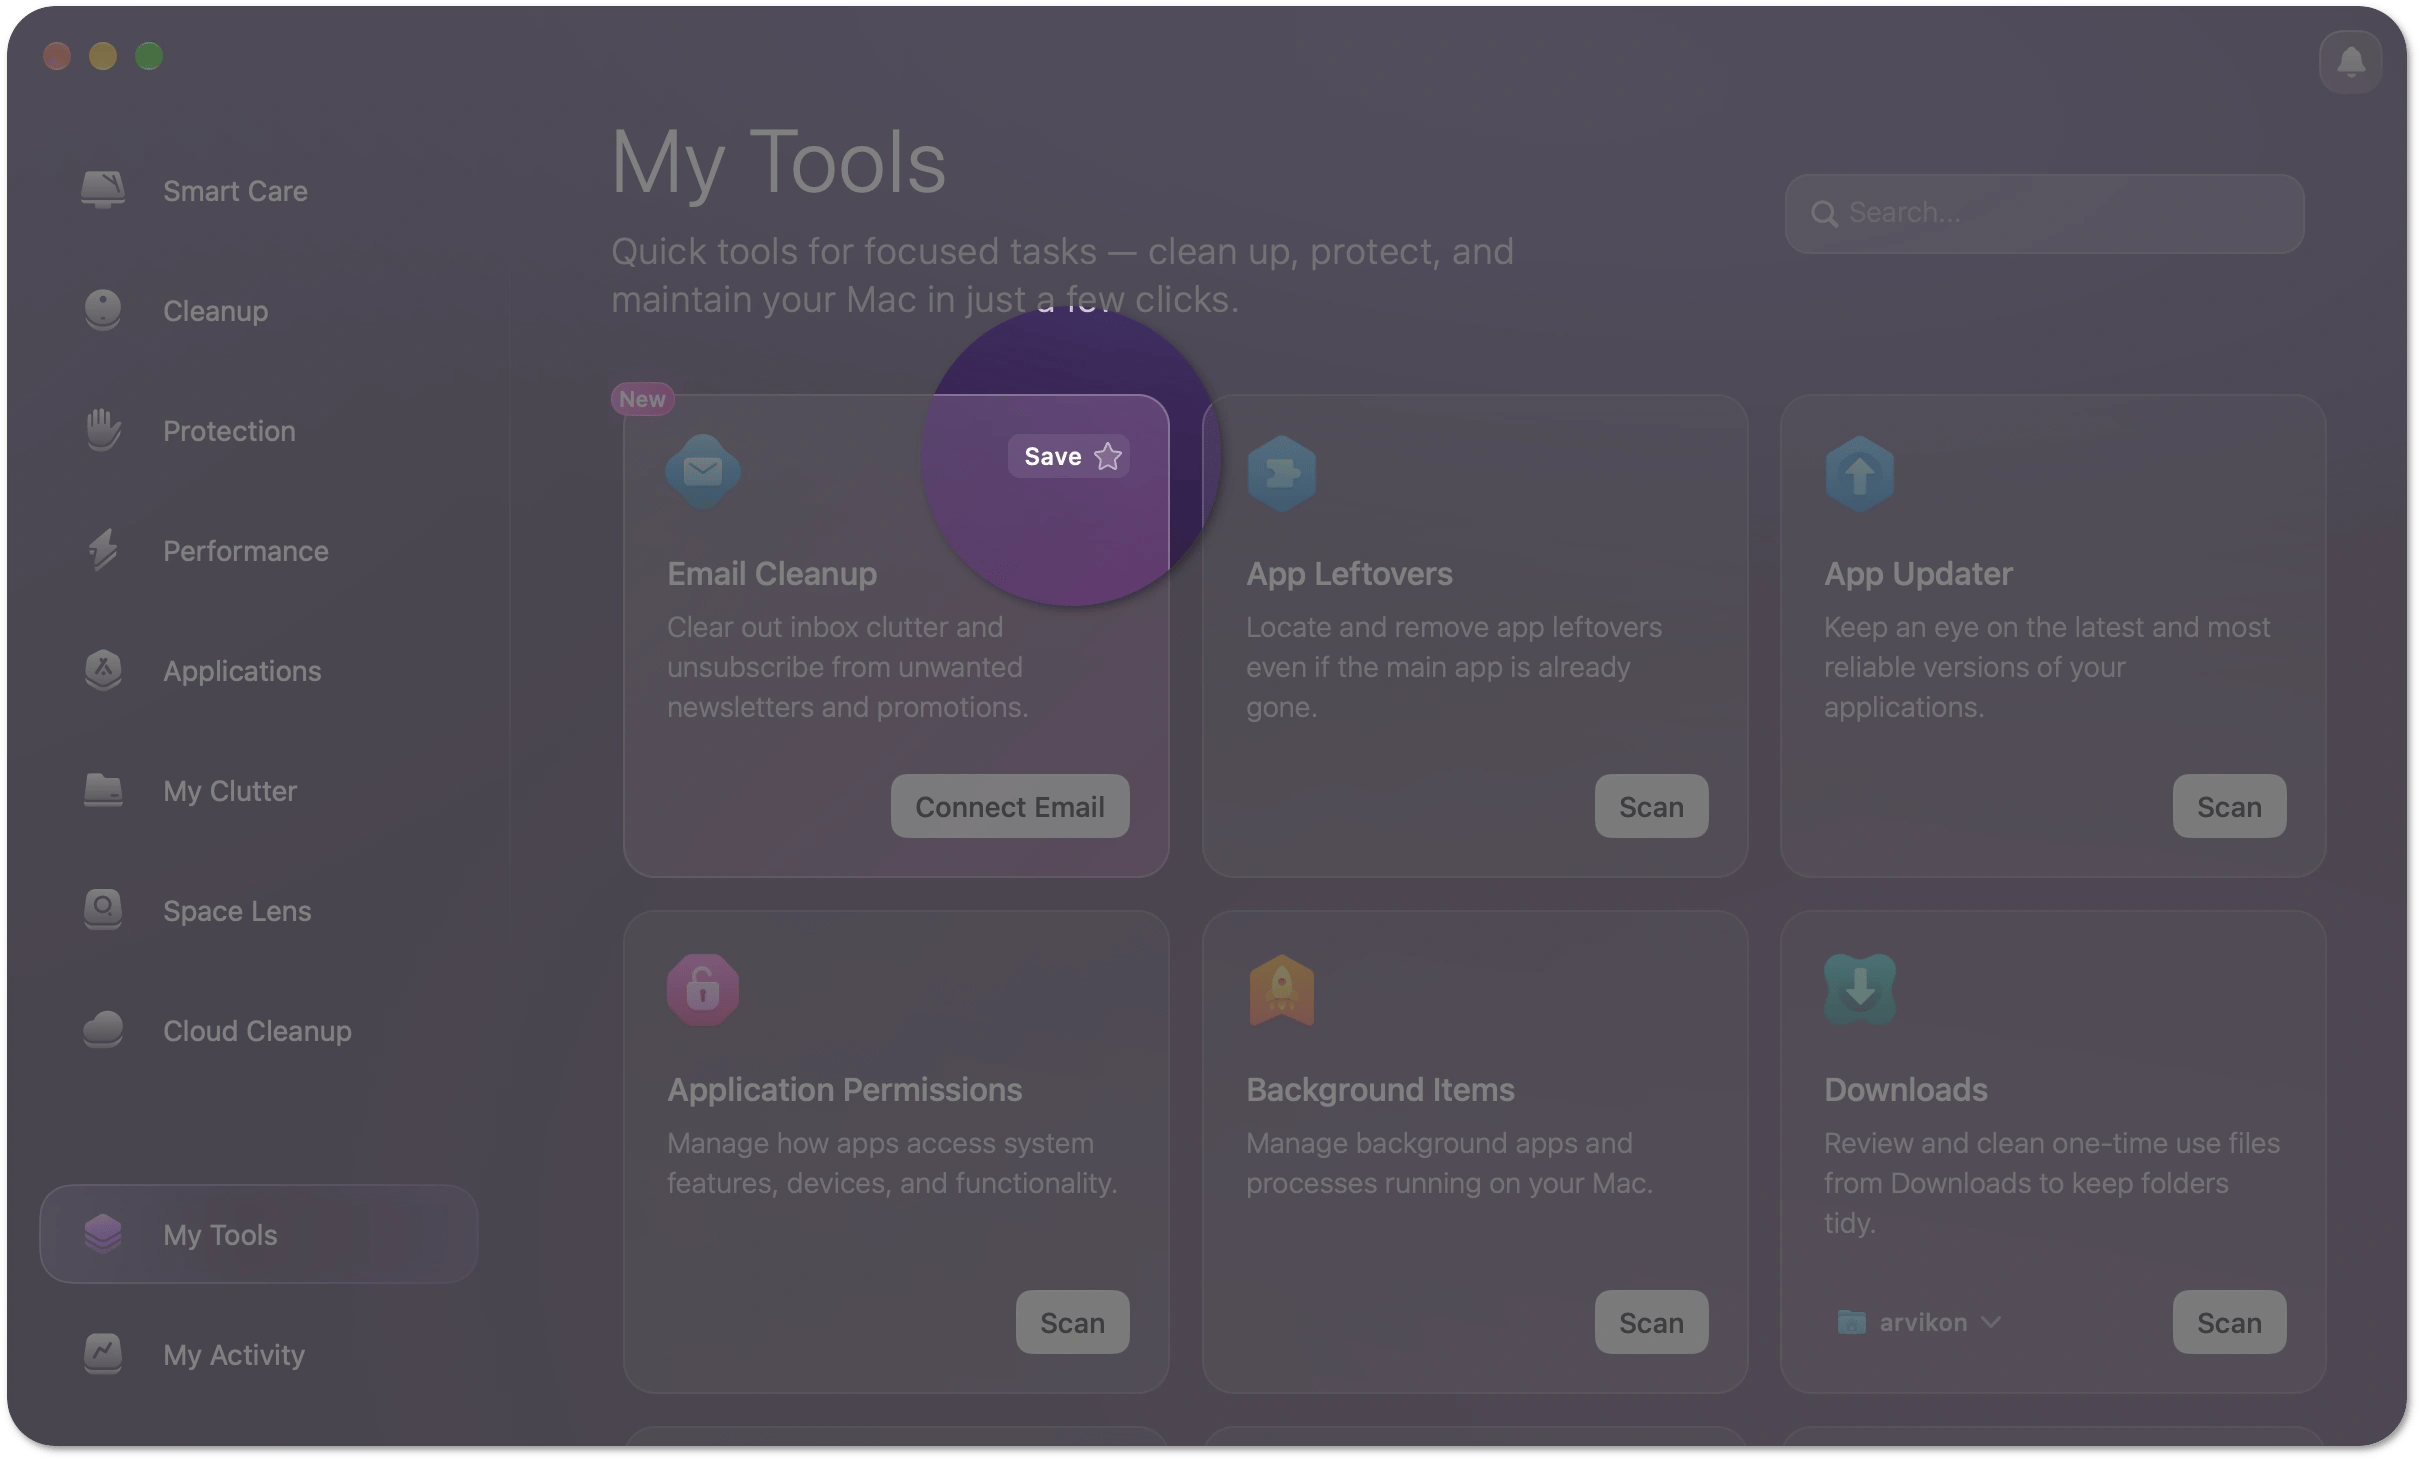2420x1460 pixels.
Task: Save Email Cleanup to favorites
Action: click(1069, 456)
